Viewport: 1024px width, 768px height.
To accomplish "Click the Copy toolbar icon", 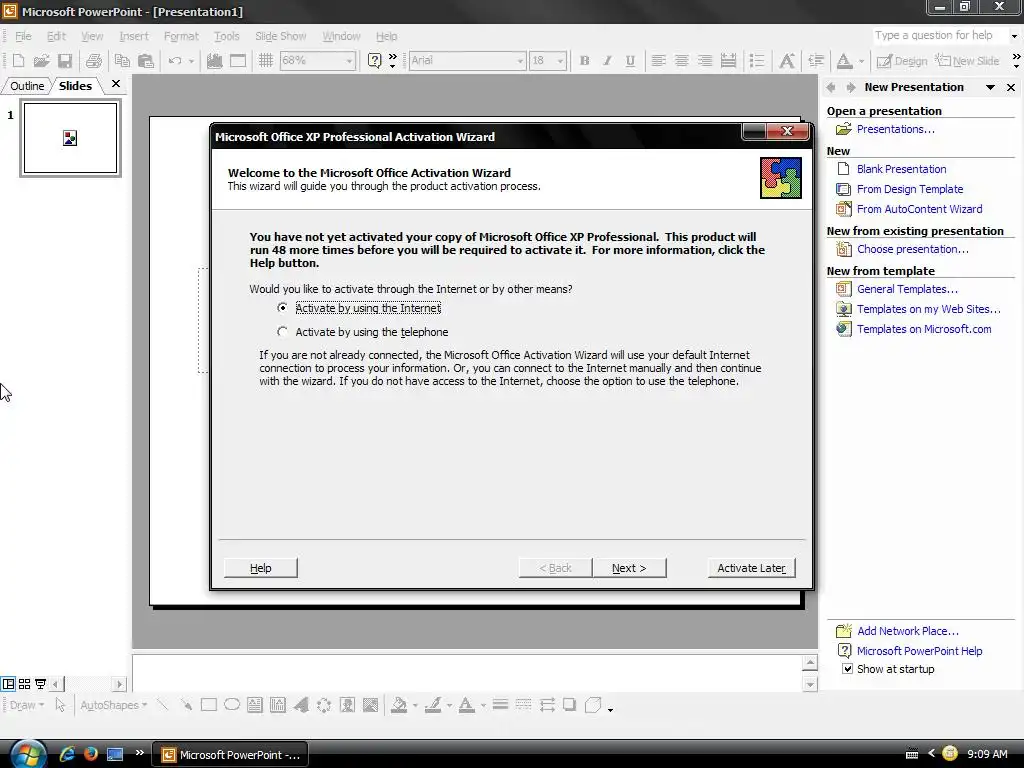I will (x=122, y=61).
